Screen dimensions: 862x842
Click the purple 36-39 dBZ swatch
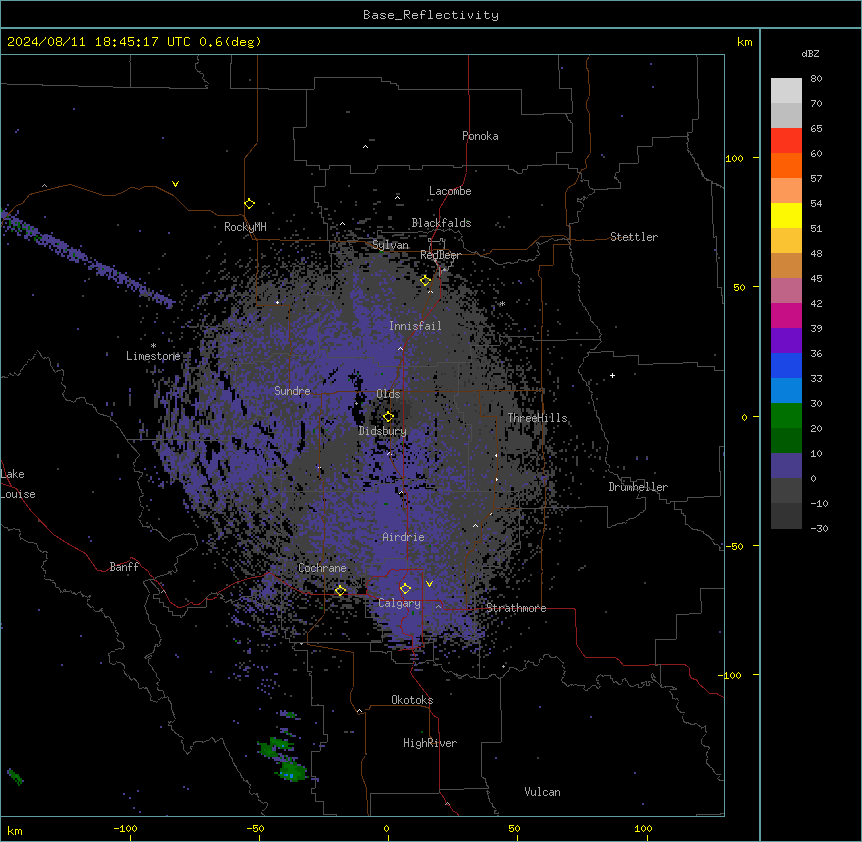coord(786,341)
